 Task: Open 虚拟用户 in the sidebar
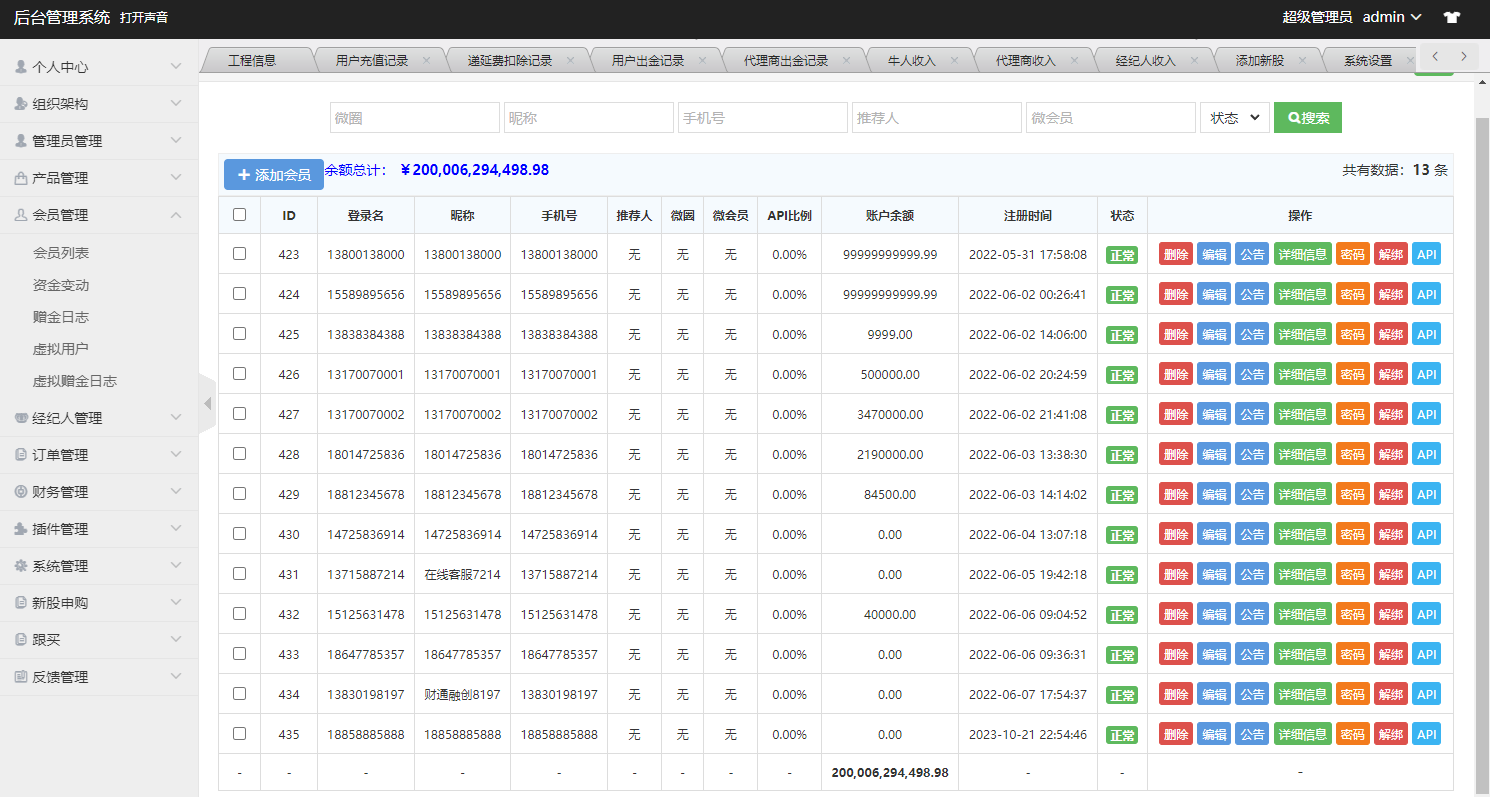pos(61,349)
